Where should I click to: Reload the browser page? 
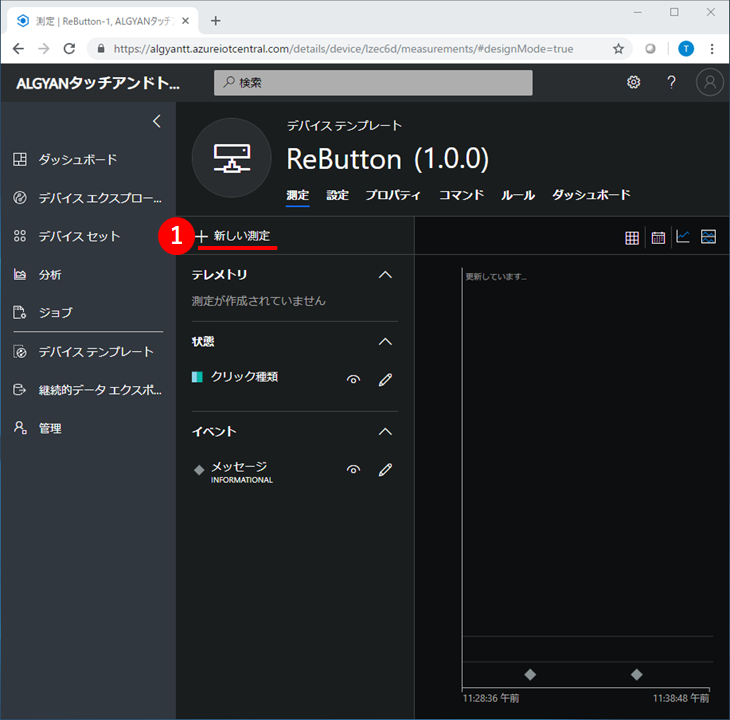(69, 48)
